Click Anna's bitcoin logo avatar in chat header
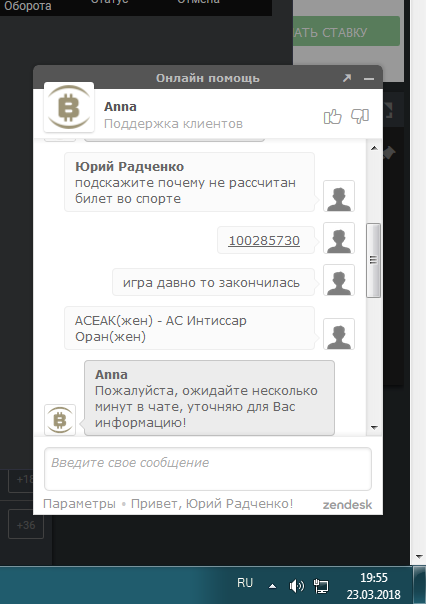426x604 pixels. [x=69, y=107]
